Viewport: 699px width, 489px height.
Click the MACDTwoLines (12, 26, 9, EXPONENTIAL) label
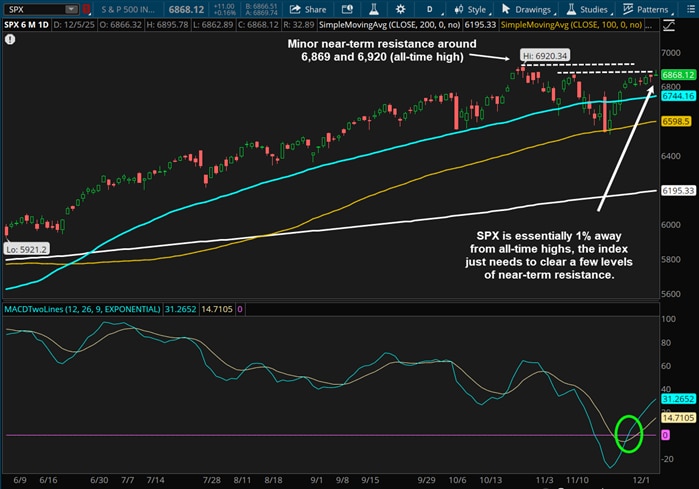pos(82,309)
